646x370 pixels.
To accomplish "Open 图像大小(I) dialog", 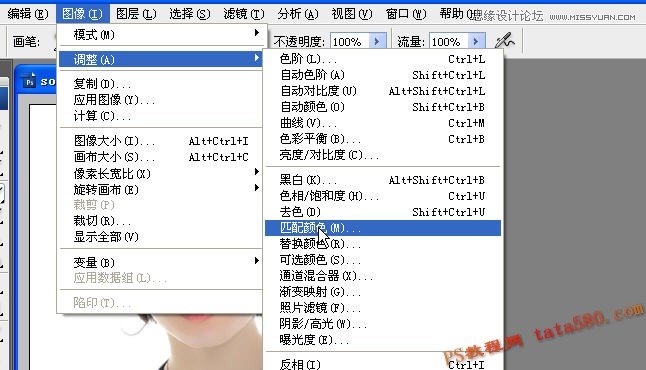I will (161, 141).
